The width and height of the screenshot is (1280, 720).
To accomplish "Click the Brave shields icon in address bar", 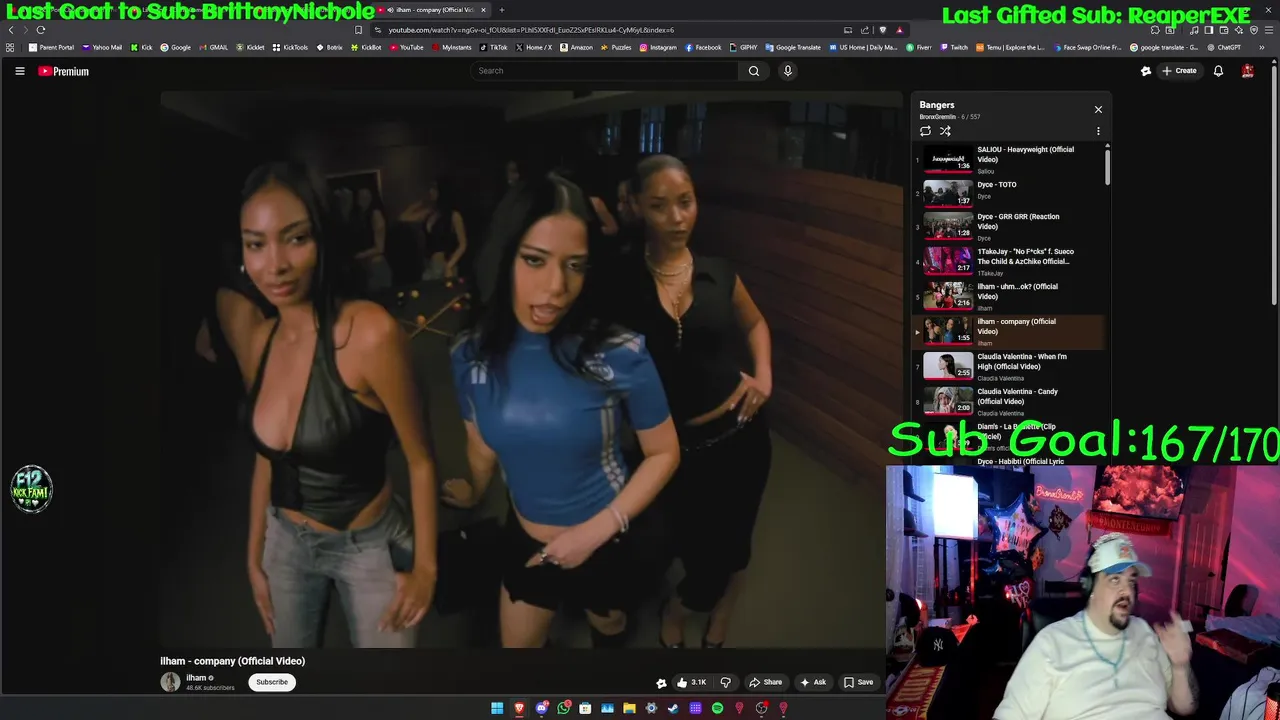I will click(882, 30).
